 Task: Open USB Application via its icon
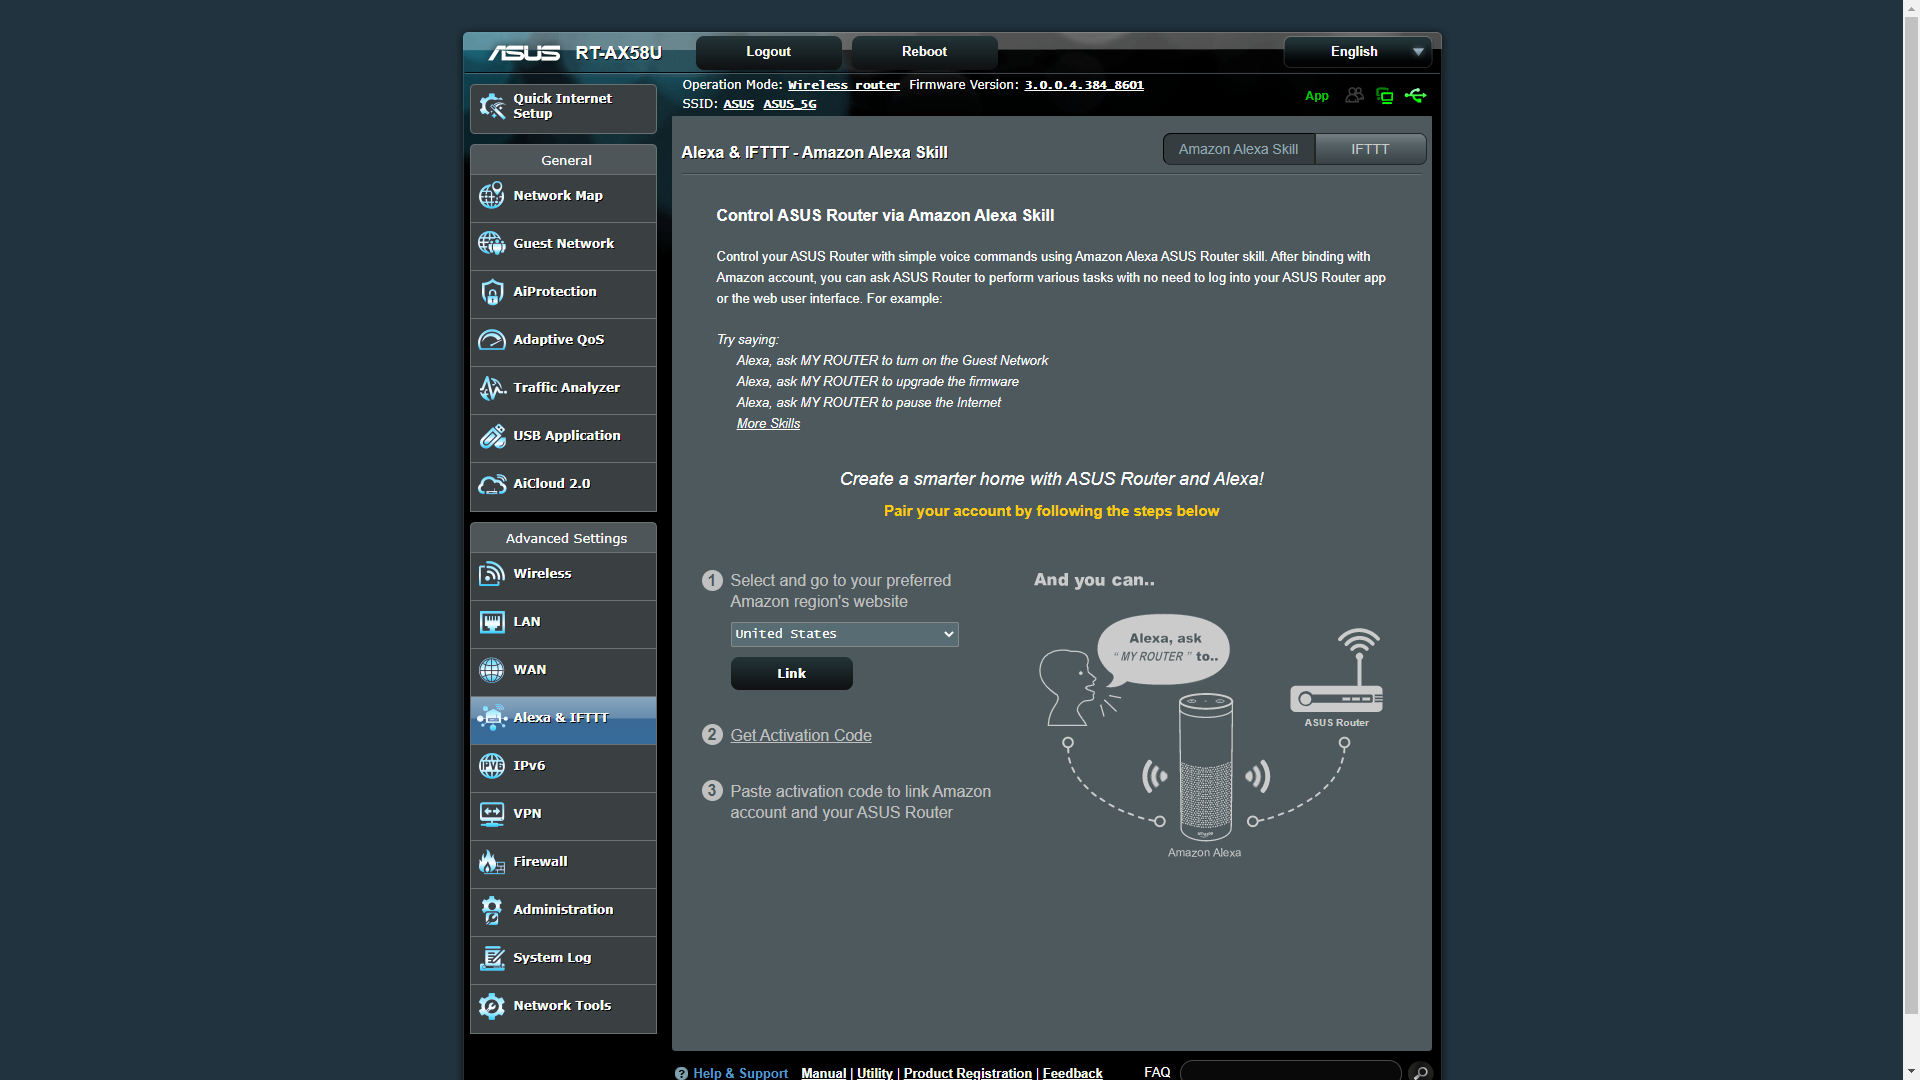pos(491,436)
